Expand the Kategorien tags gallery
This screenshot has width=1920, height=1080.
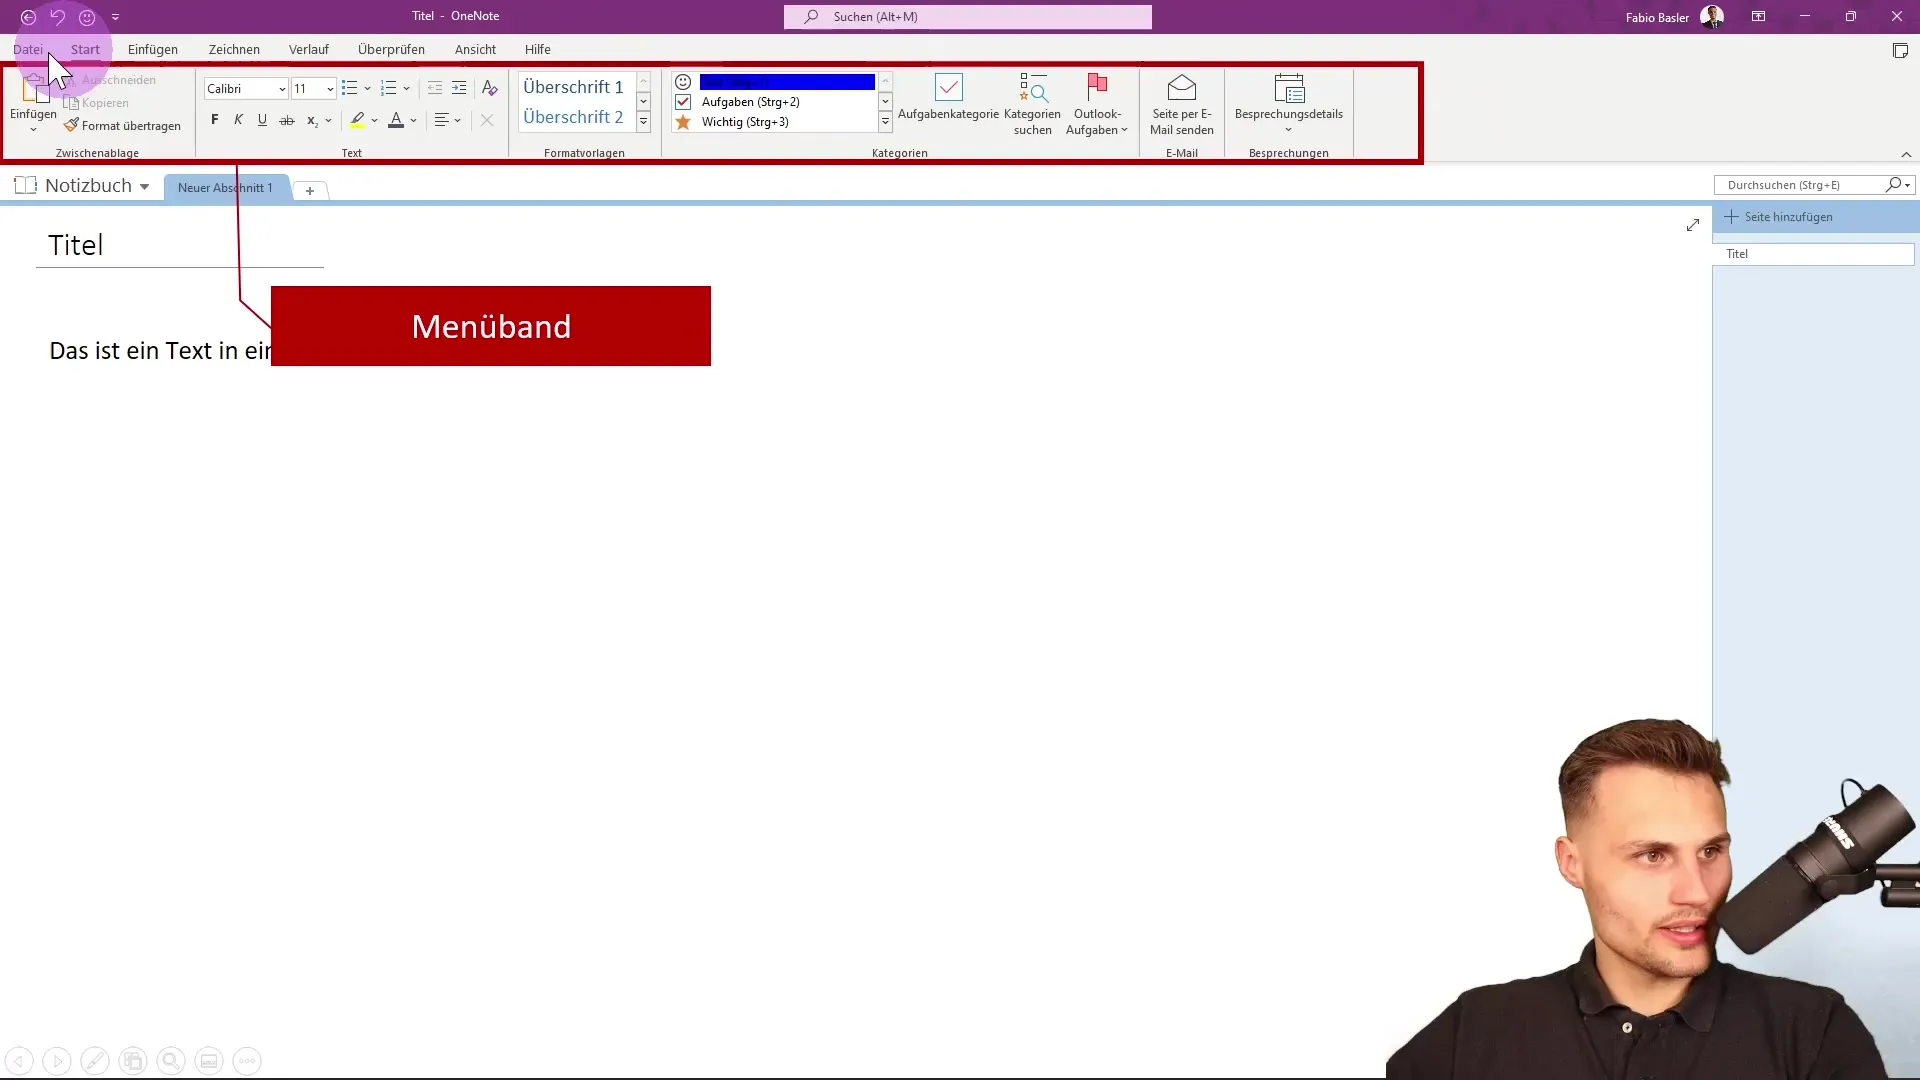tap(885, 122)
